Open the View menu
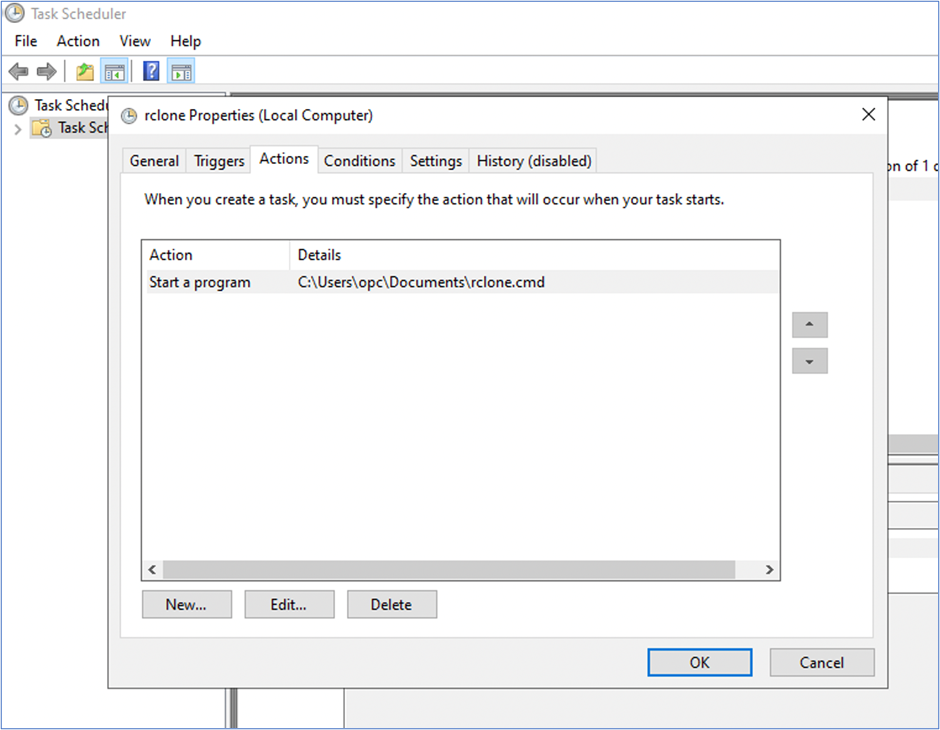 pos(135,41)
